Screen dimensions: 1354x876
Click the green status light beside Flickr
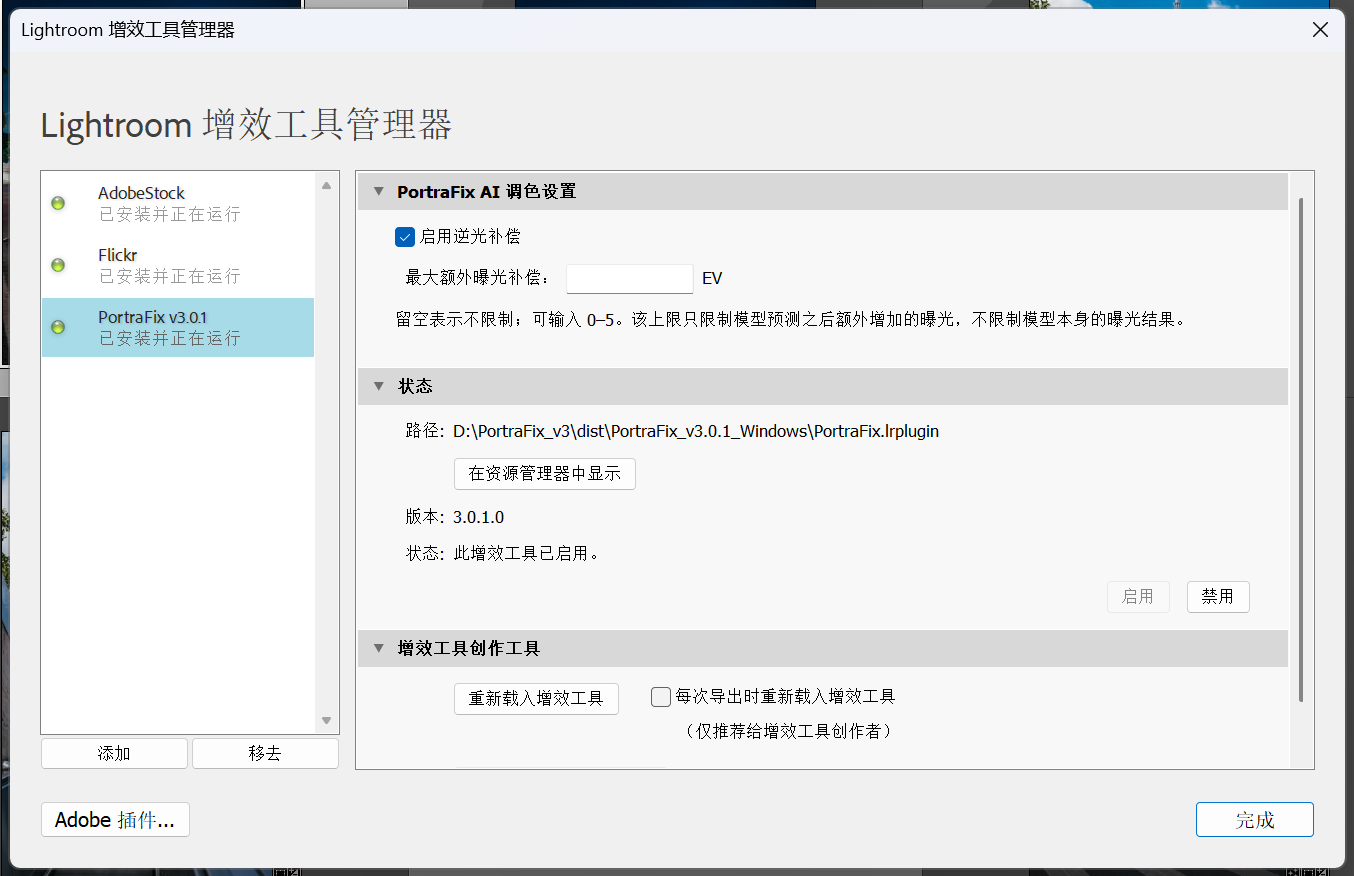click(58, 265)
